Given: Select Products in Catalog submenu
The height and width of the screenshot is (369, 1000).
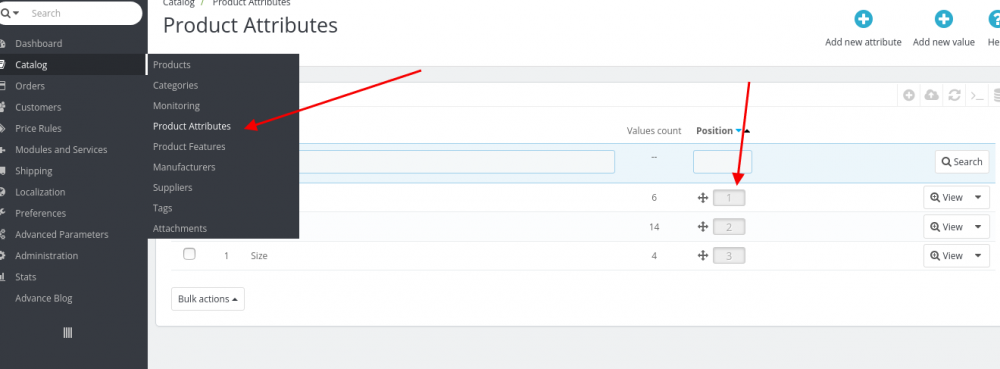Looking at the screenshot, I should click(x=172, y=65).
